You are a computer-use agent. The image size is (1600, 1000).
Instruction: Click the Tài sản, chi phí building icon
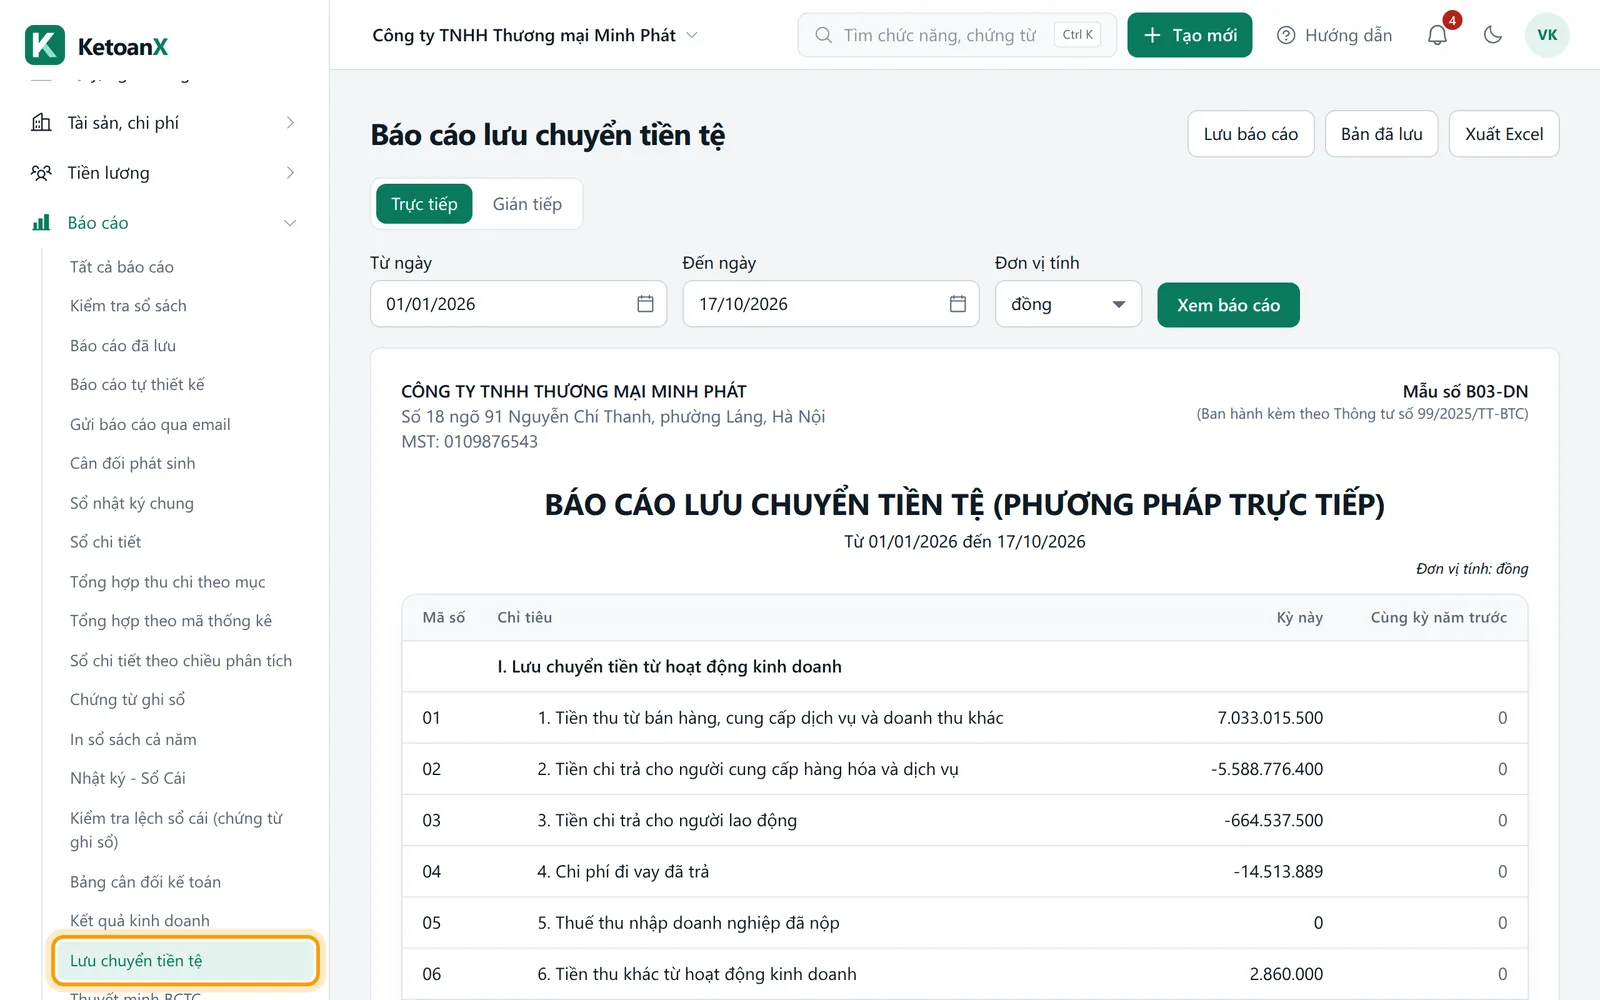41,123
